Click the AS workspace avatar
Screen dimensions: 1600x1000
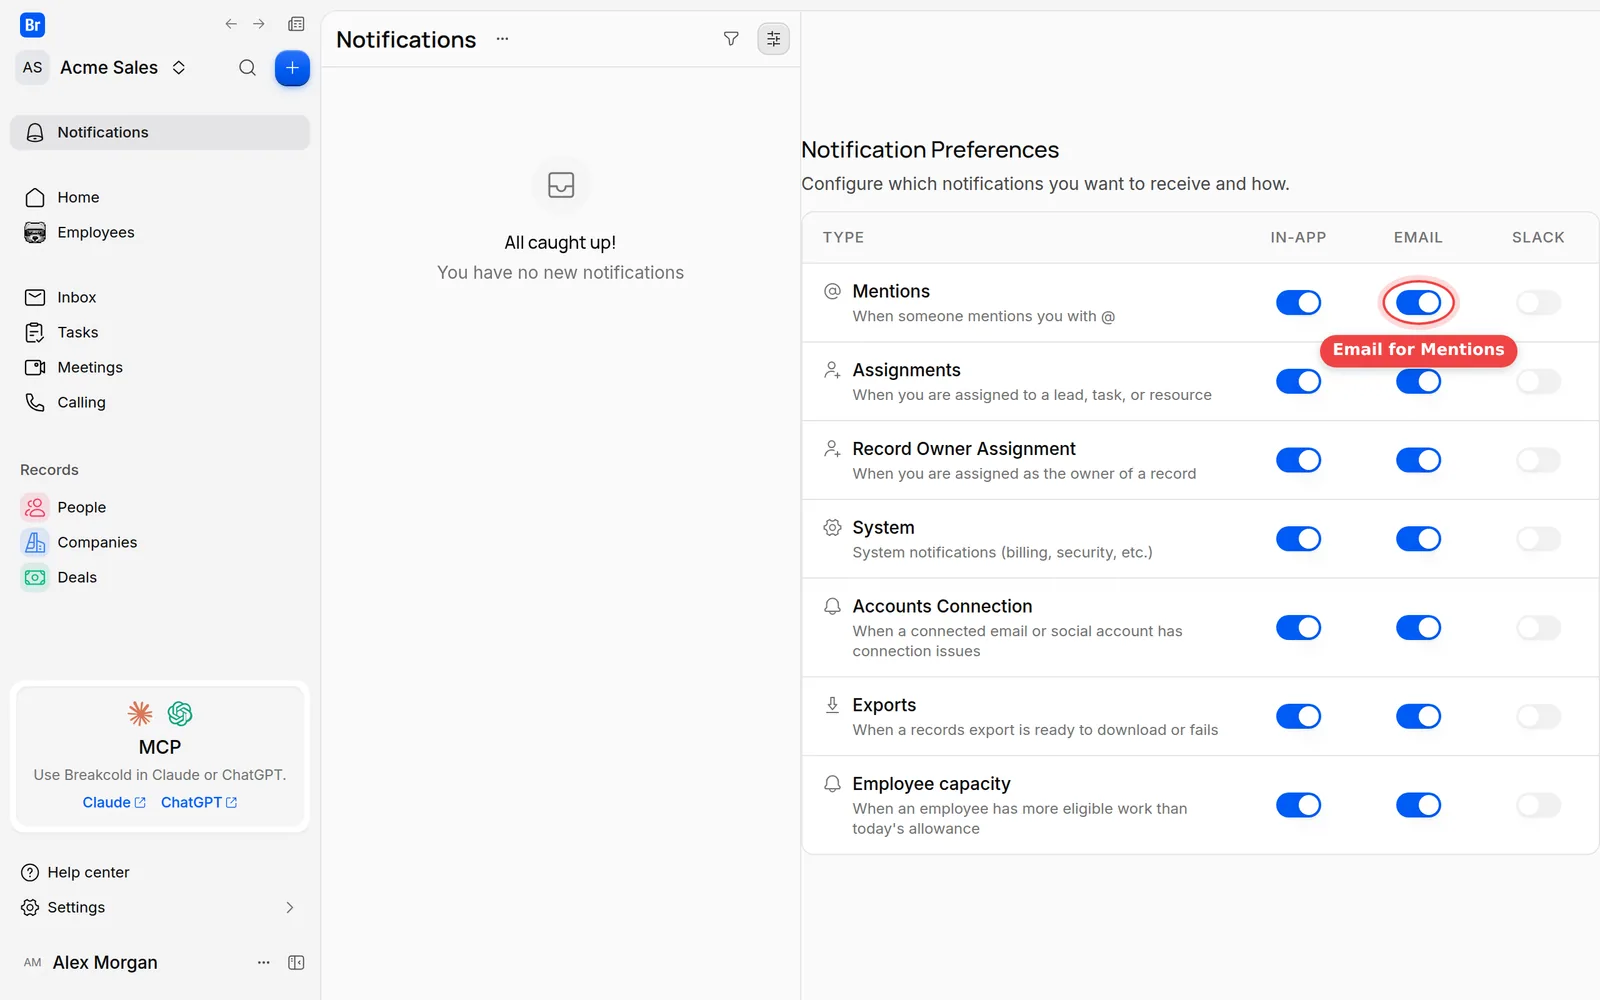pyautogui.click(x=33, y=68)
